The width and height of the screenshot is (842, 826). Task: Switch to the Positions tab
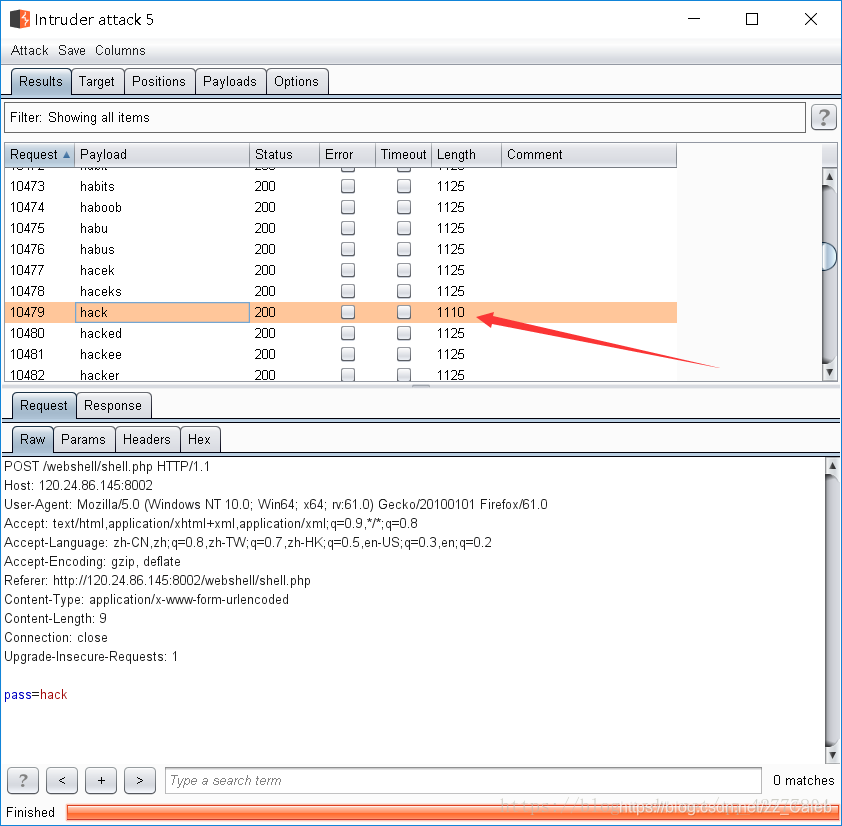[x=159, y=82]
